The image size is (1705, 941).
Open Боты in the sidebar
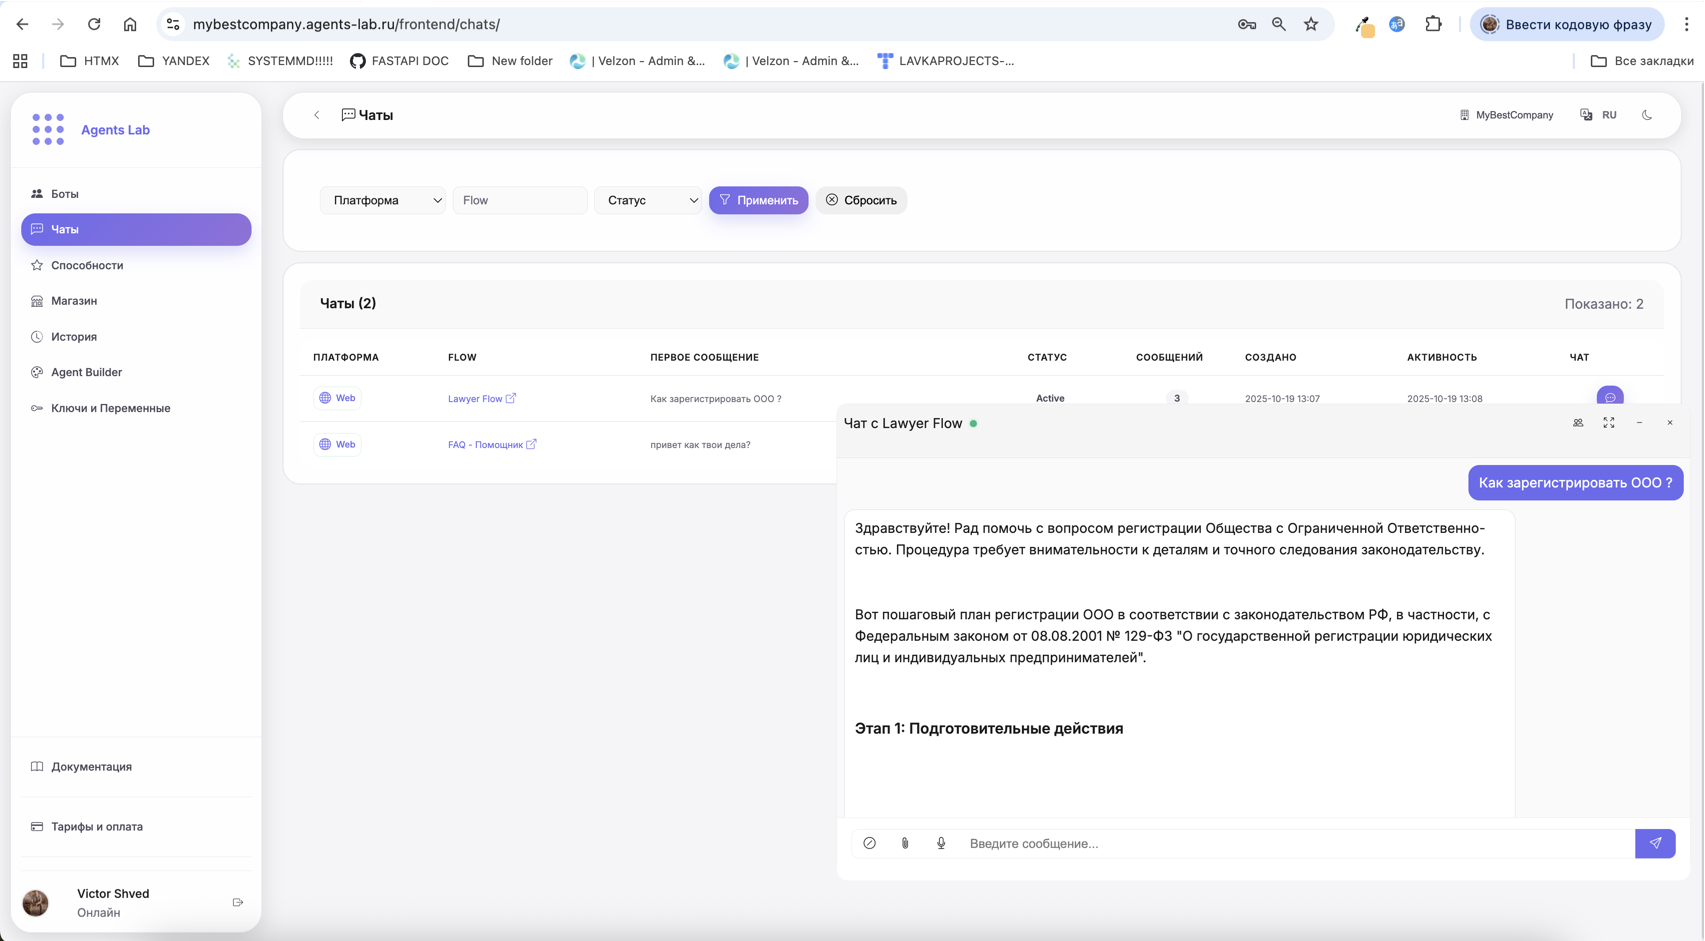click(65, 194)
